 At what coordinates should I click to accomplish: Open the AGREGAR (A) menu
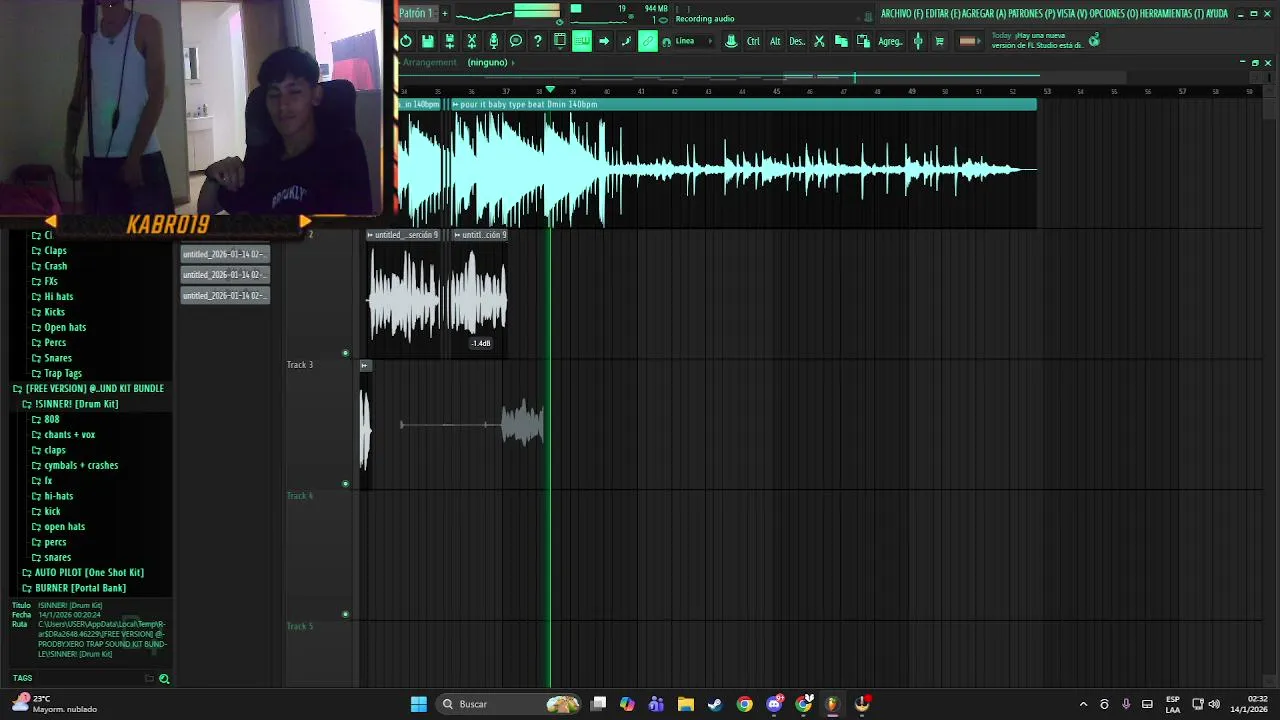click(x=985, y=14)
